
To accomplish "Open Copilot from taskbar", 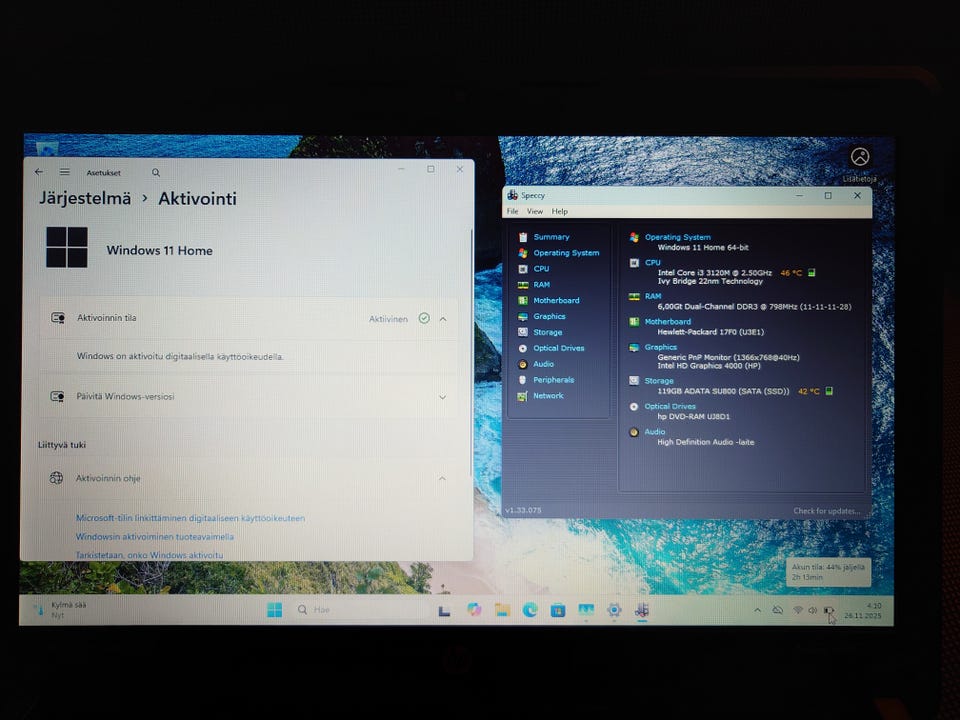I will (x=474, y=610).
